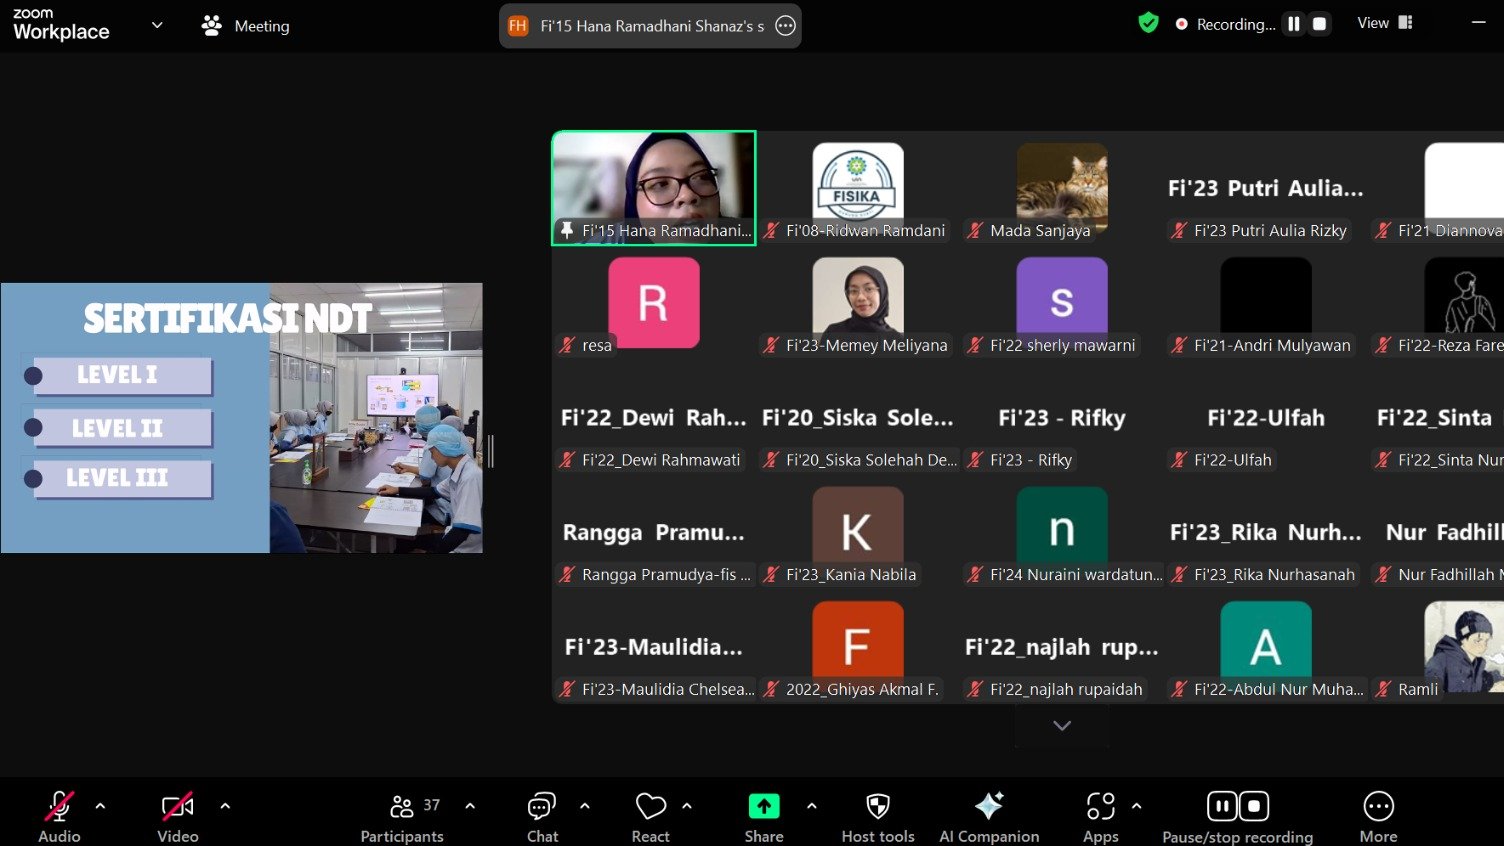Viewport: 1504px width, 846px height.
Task: Select Fi'23-Memey Meliyana's video thumbnail
Action: [x=858, y=296]
